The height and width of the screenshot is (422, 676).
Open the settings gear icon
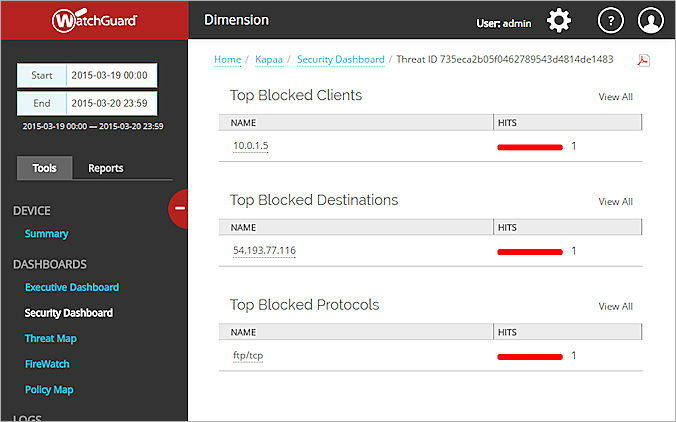click(559, 20)
